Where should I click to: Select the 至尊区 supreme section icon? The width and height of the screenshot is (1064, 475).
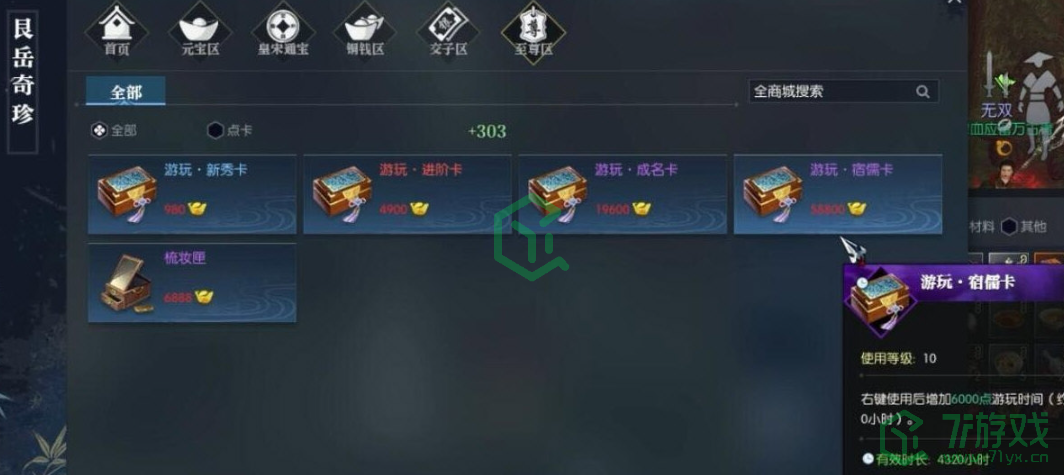pos(533,32)
